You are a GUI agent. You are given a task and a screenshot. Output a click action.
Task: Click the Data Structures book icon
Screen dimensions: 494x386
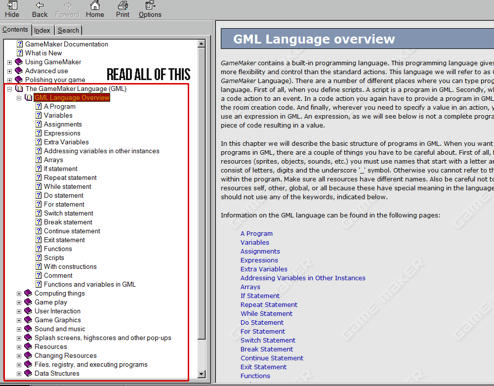28,373
